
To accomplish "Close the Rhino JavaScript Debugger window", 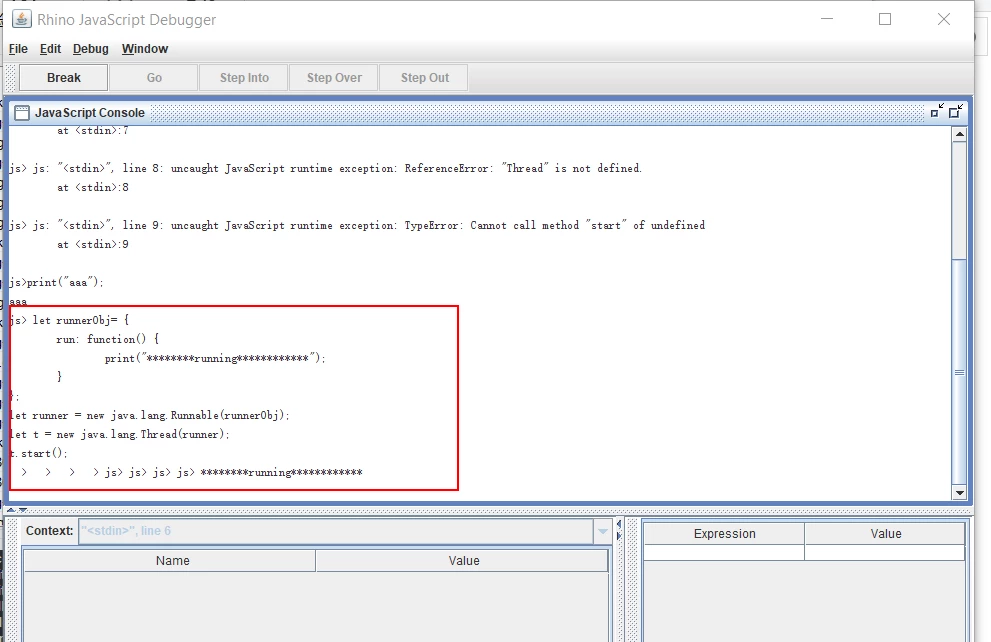I will point(944,19).
